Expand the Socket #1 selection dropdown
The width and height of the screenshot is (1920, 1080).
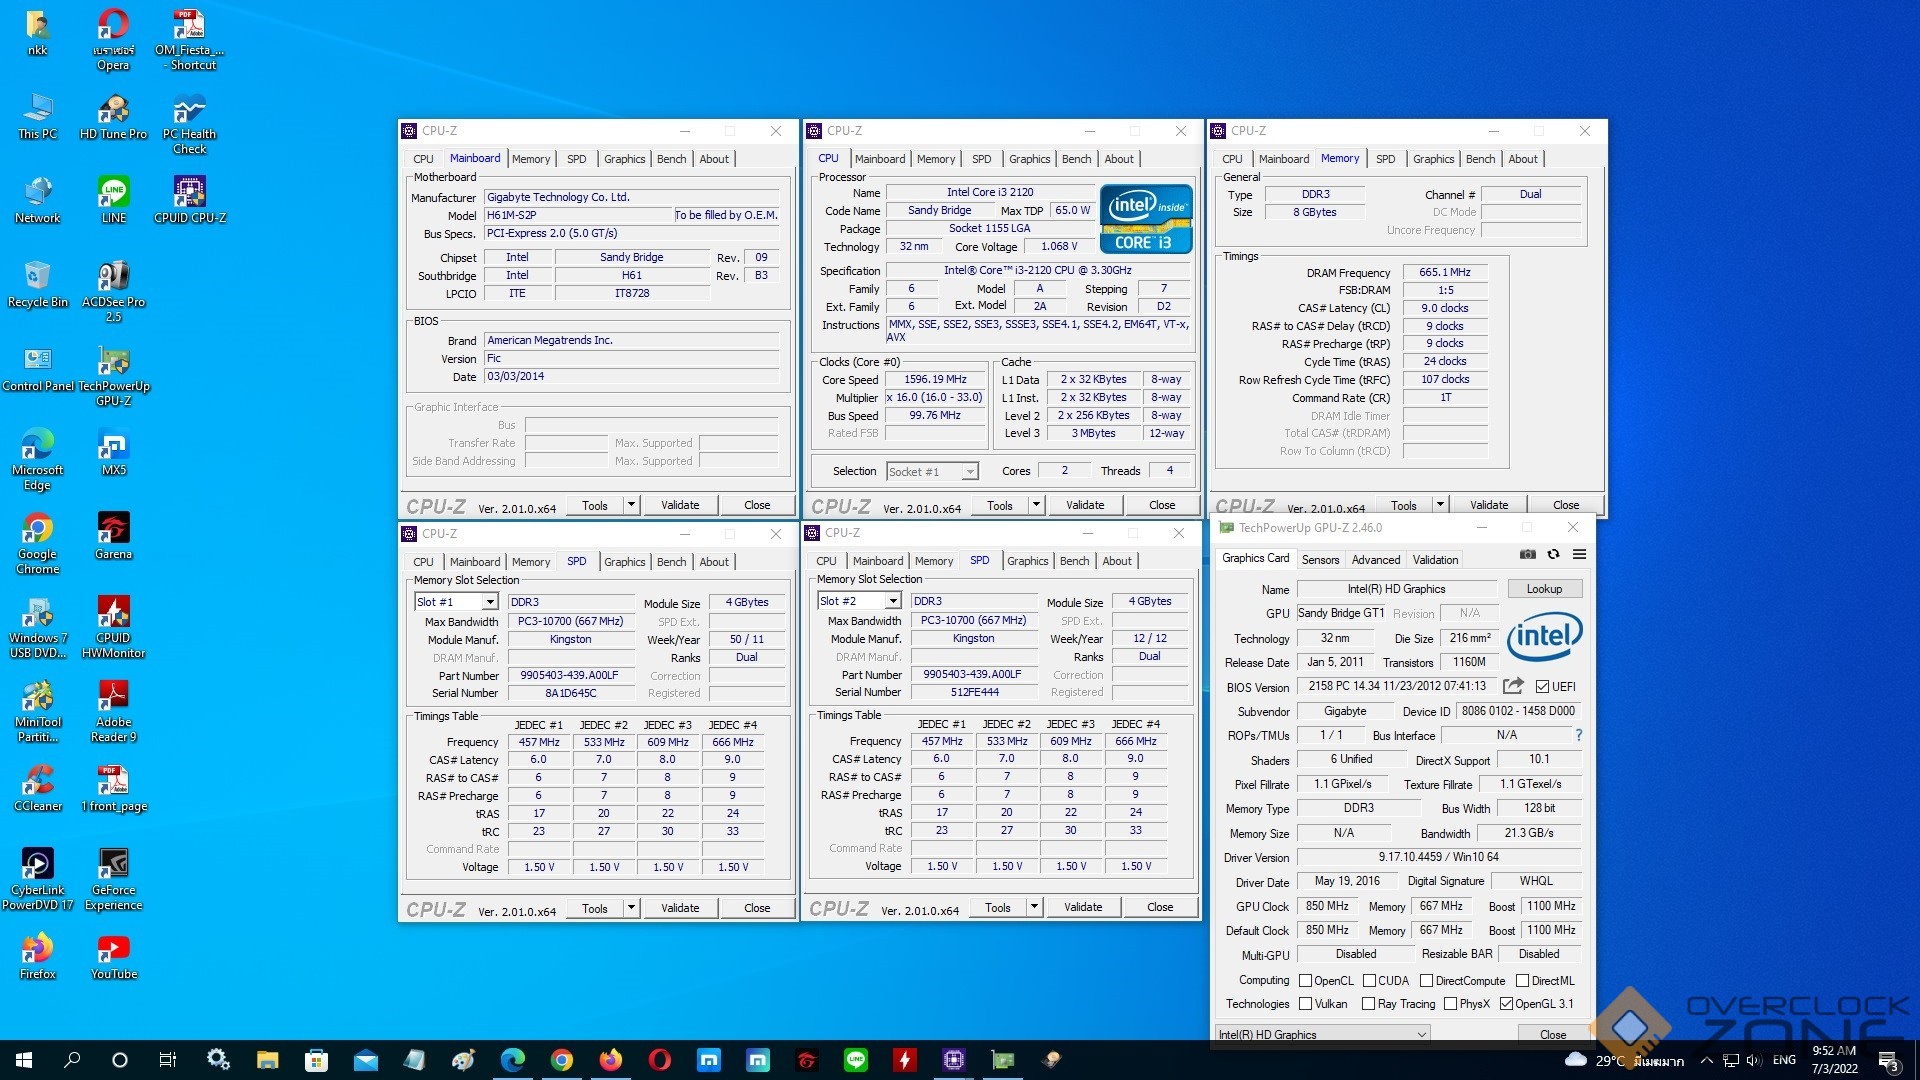(x=969, y=472)
